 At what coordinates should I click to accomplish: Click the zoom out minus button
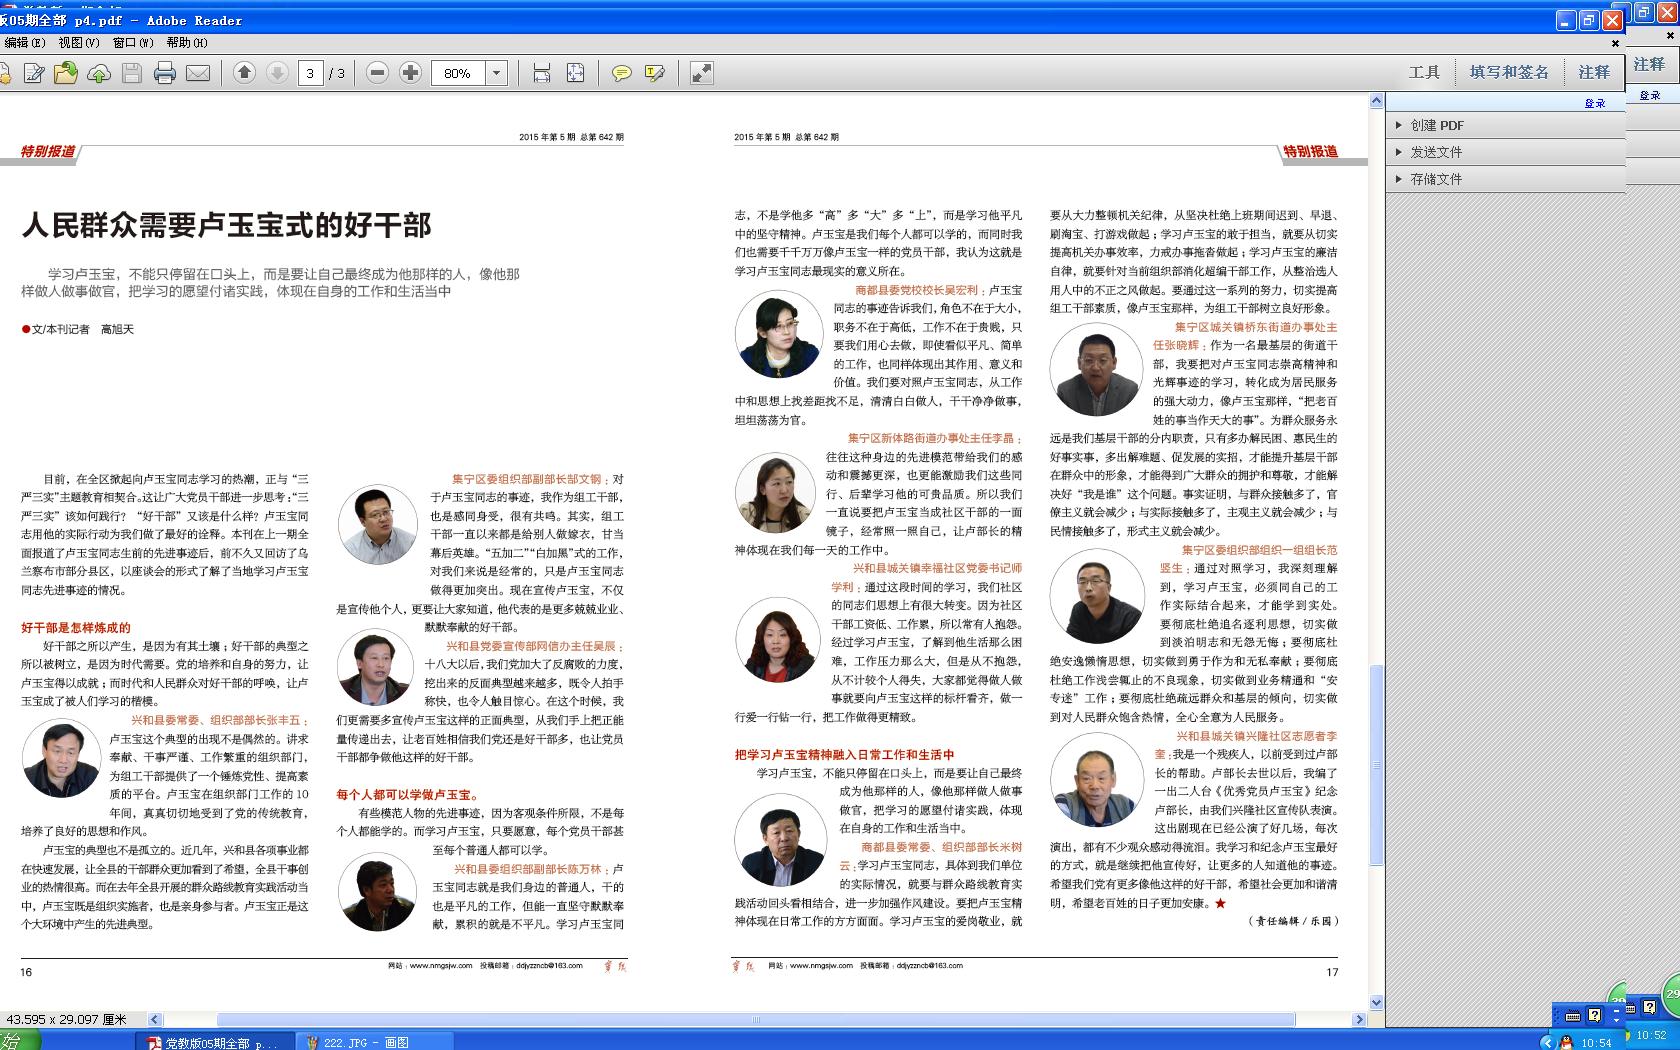pyautogui.click(x=377, y=73)
